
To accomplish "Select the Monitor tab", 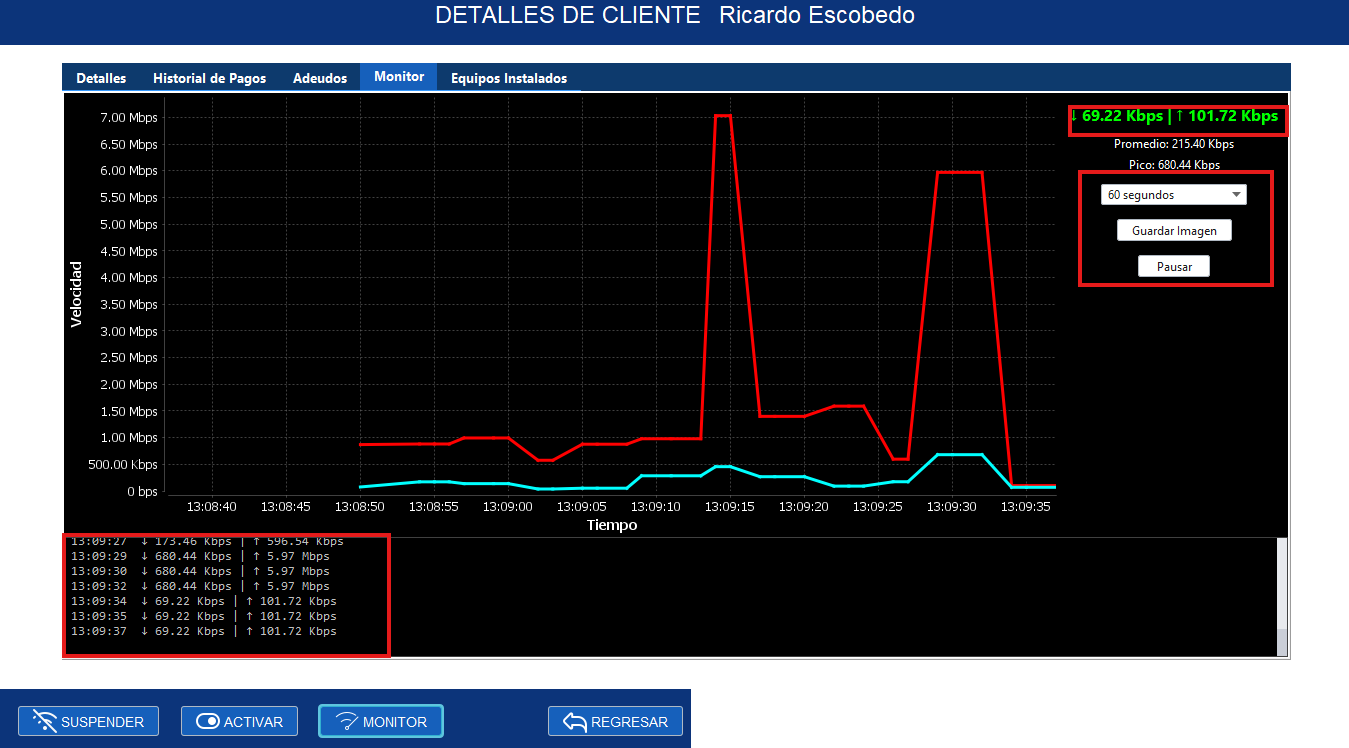I will point(398,76).
